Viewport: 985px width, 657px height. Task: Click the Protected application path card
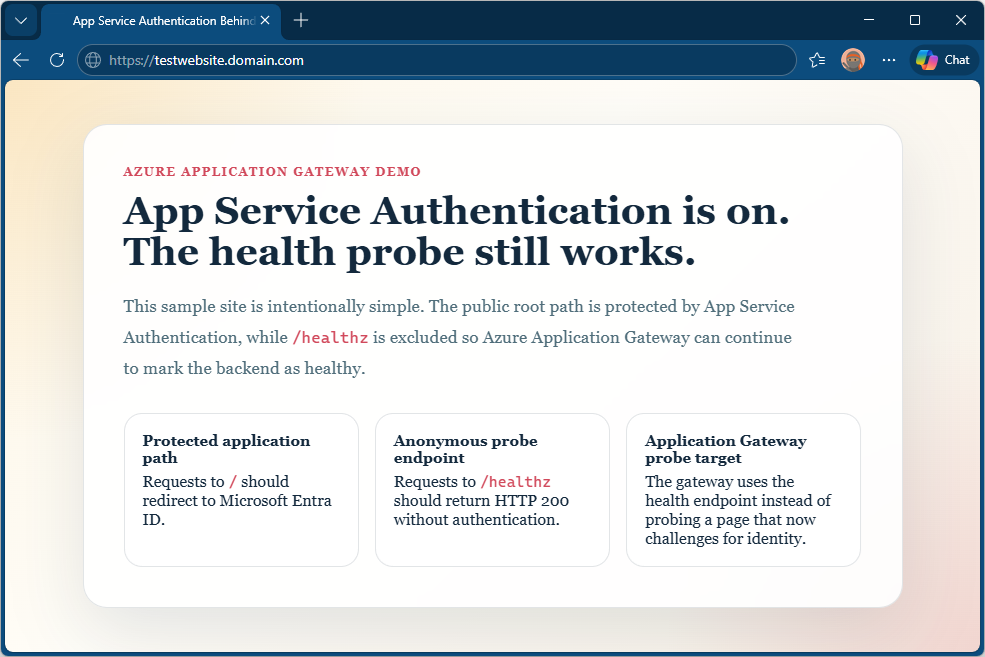(241, 490)
